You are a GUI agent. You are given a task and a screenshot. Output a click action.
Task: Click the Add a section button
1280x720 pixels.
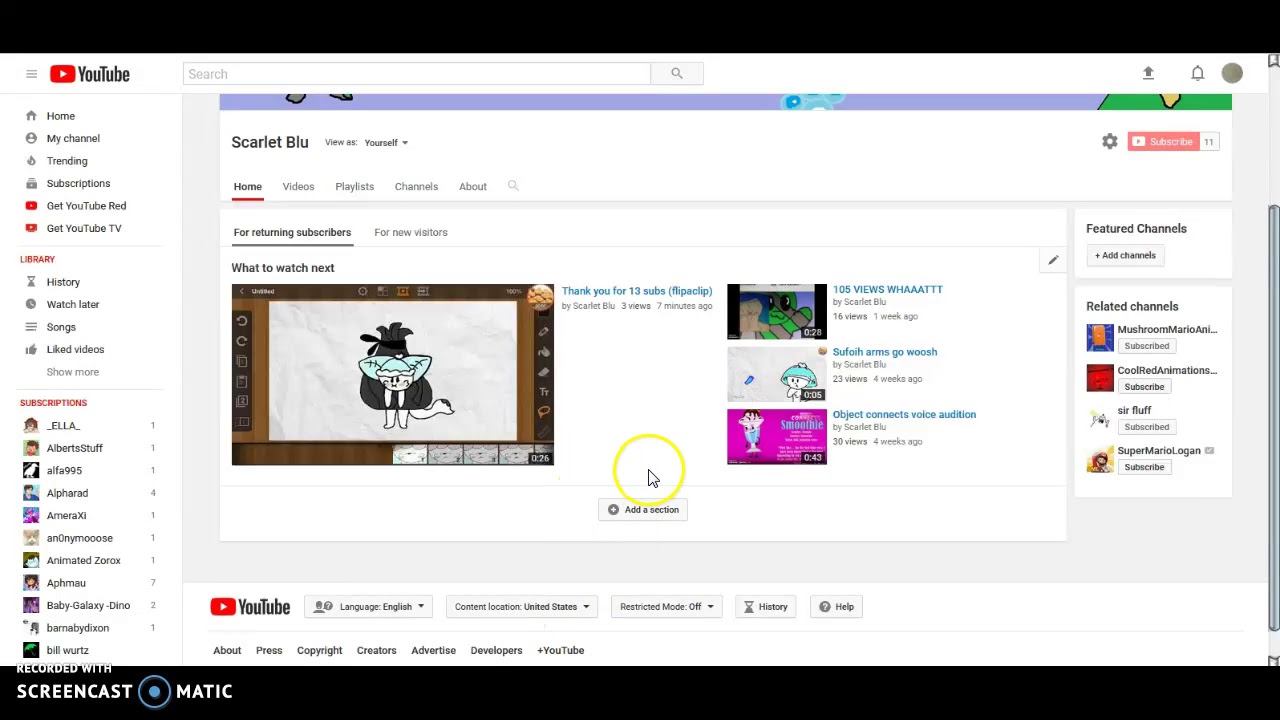644,510
